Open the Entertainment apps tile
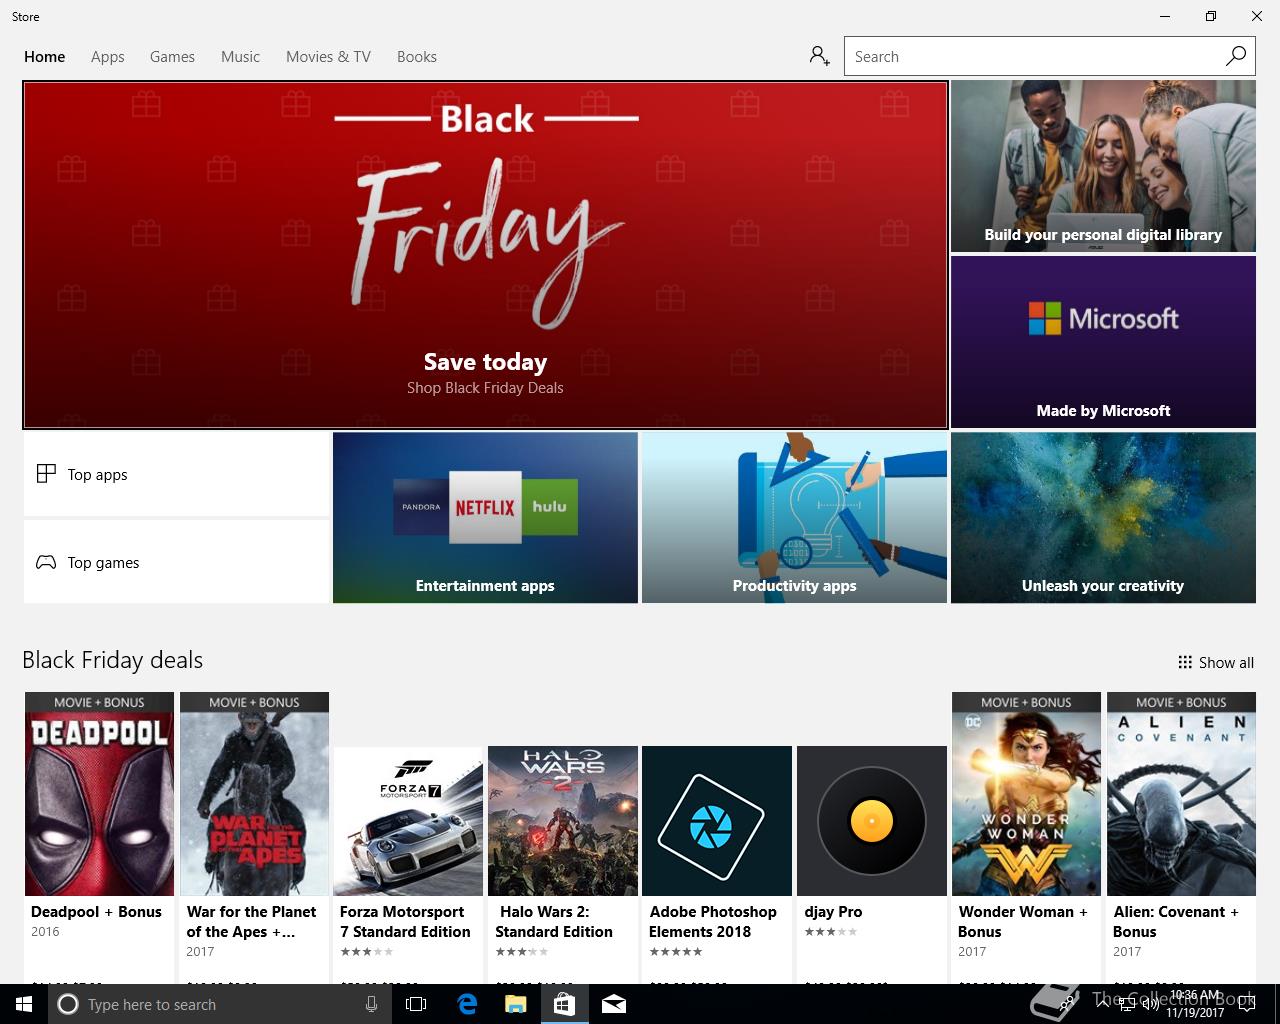This screenshot has width=1280, height=1024. (x=485, y=517)
